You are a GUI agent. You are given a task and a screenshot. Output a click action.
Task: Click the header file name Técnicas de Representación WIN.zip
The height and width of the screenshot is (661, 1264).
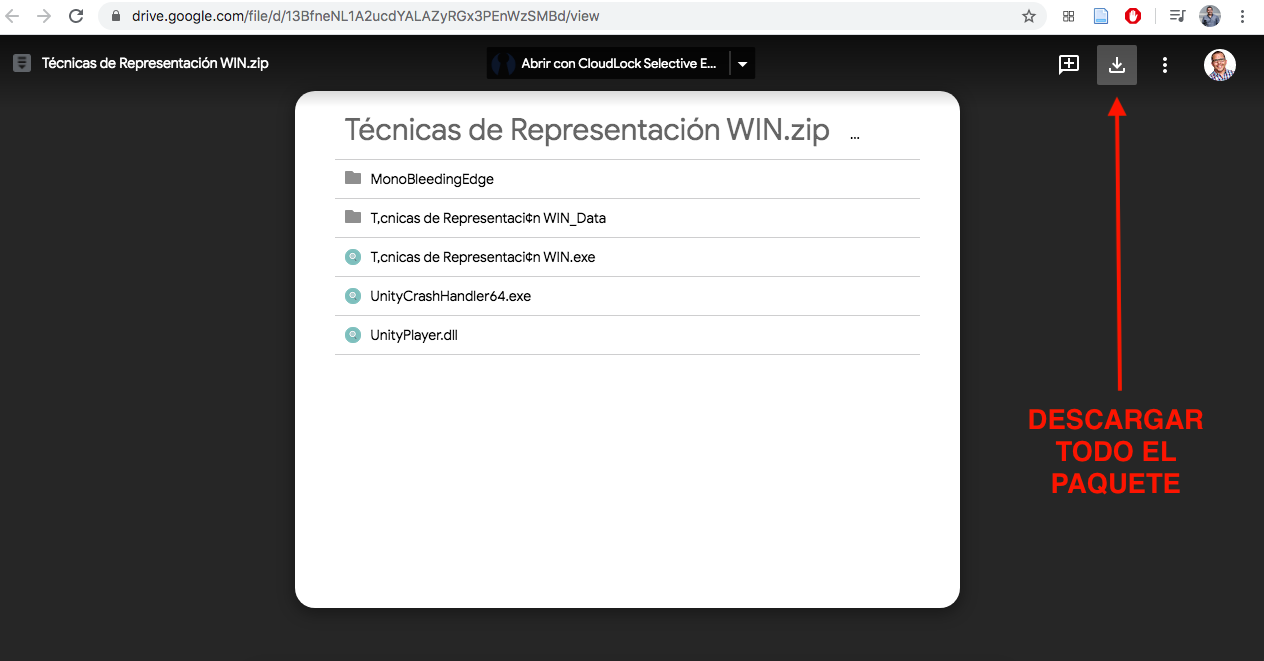(x=155, y=63)
